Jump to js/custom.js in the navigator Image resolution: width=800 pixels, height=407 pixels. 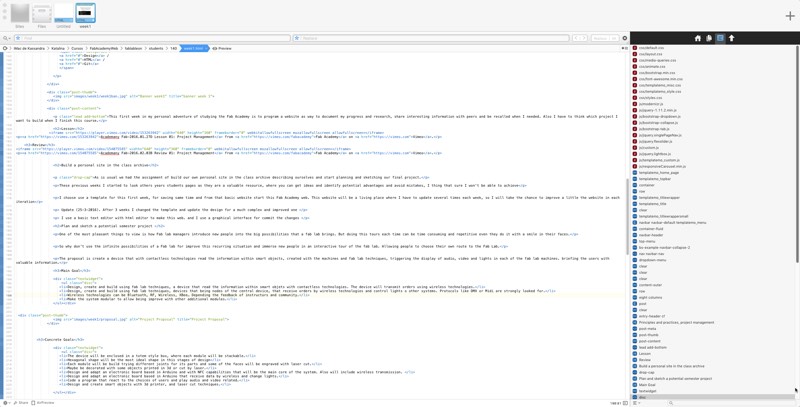click(648, 147)
